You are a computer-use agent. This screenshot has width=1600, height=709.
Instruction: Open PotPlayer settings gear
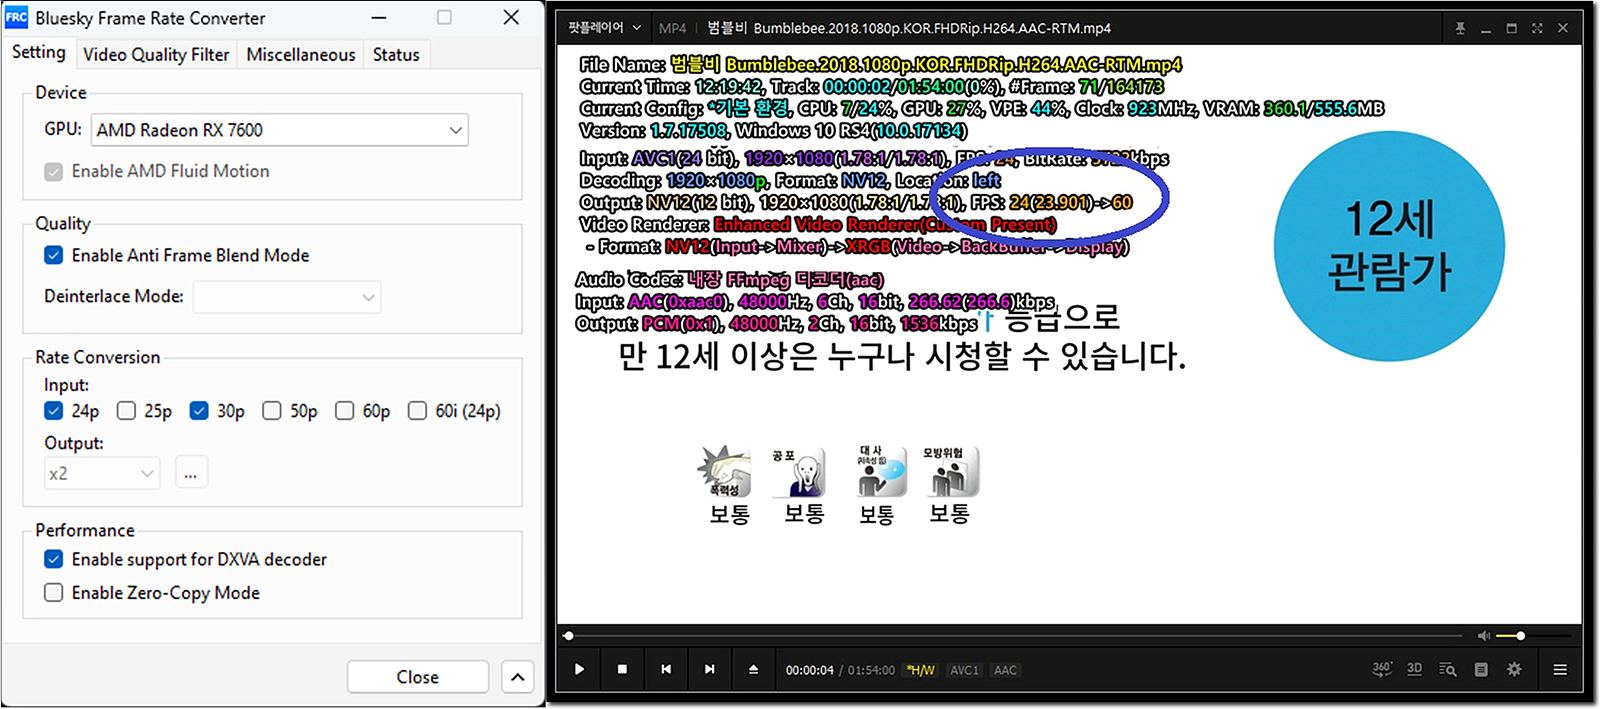tap(1514, 670)
